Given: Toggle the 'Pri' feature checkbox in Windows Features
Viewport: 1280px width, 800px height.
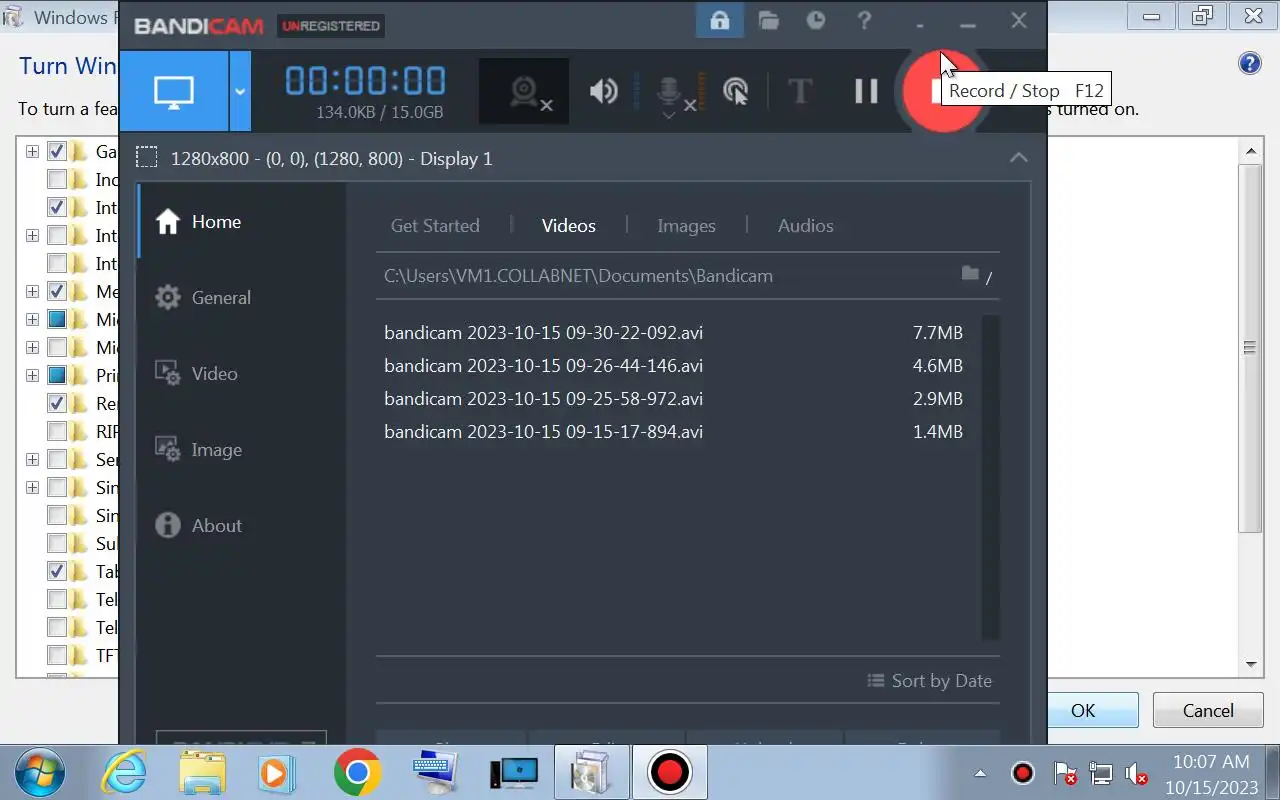Looking at the screenshot, I should tap(57, 376).
